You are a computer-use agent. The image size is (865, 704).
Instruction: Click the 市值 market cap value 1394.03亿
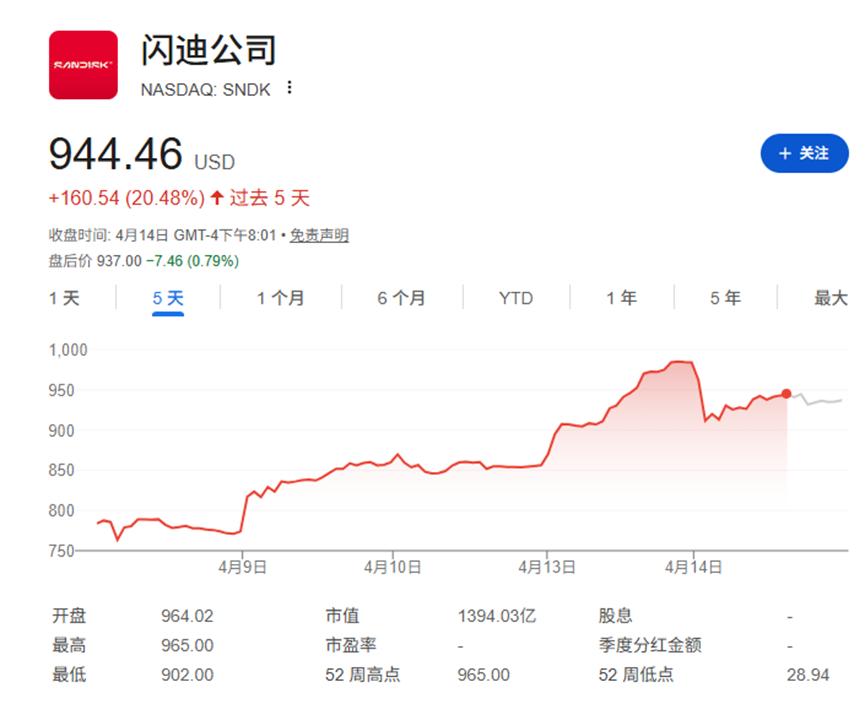496,616
